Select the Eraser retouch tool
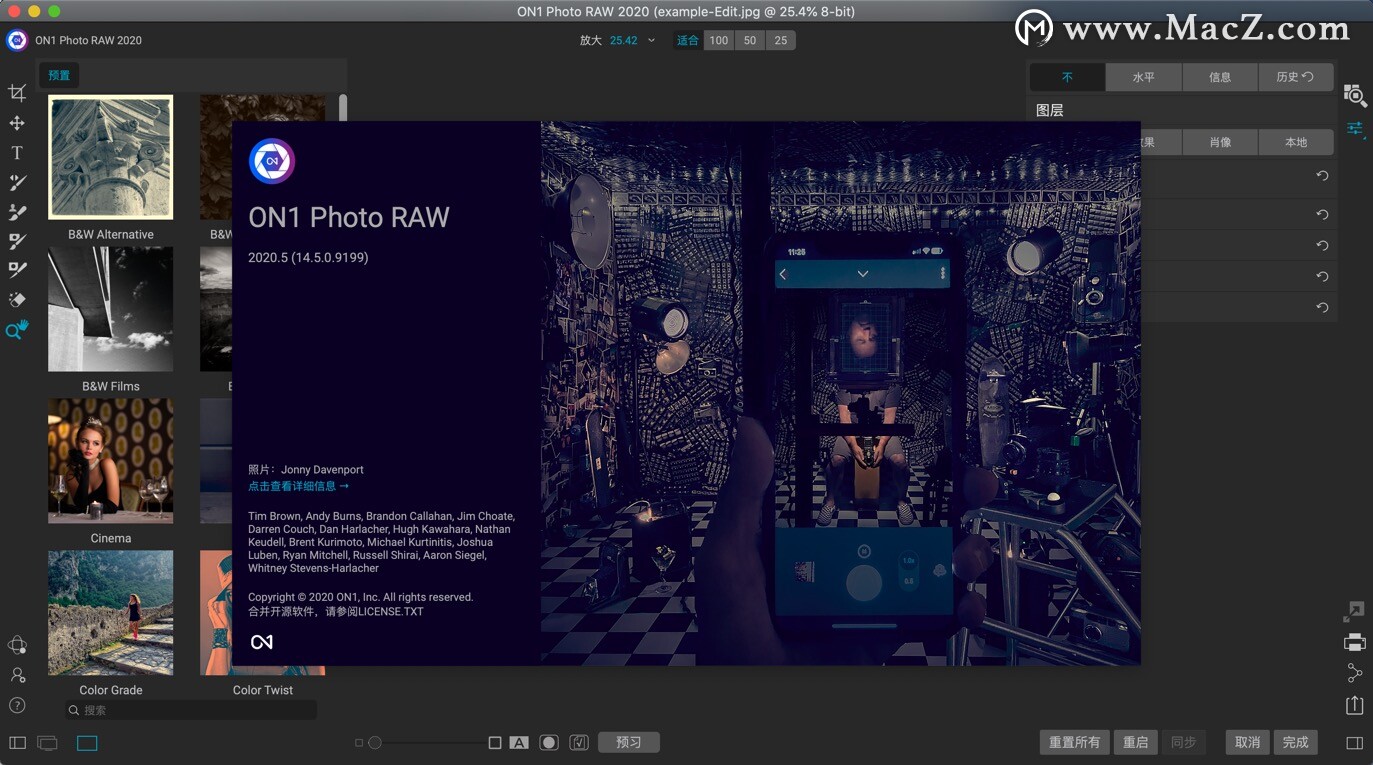Image resolution: width=1373 pixels, height=765 pixels. coord(17,299)
